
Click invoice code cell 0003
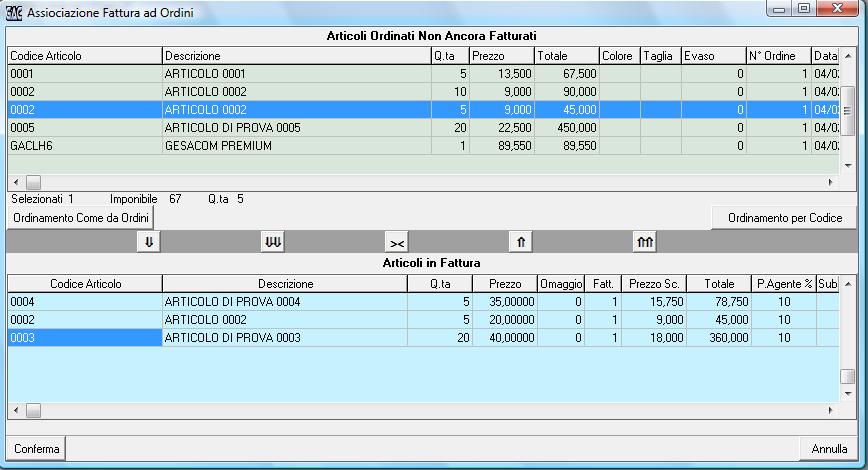pos(85,338)
